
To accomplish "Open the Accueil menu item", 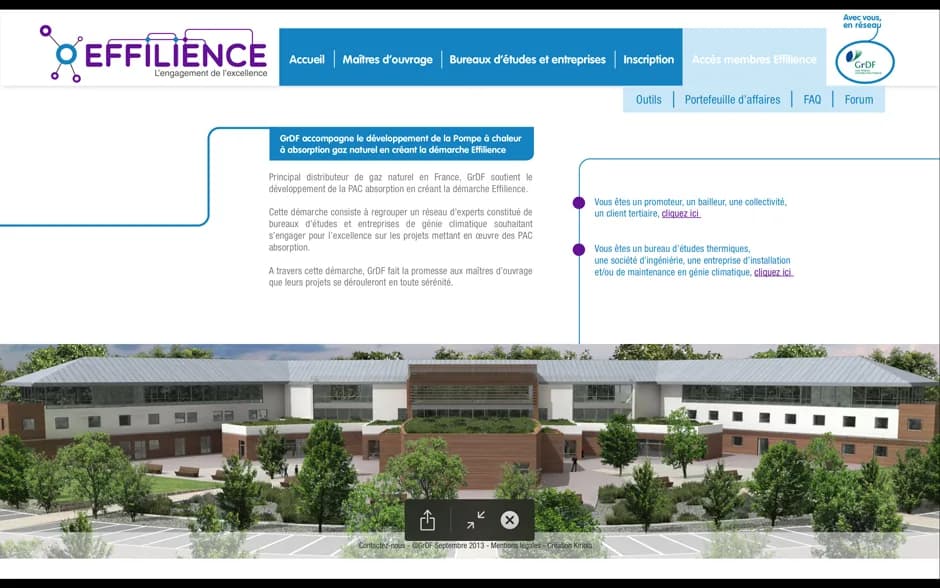I will click(307, 59).
